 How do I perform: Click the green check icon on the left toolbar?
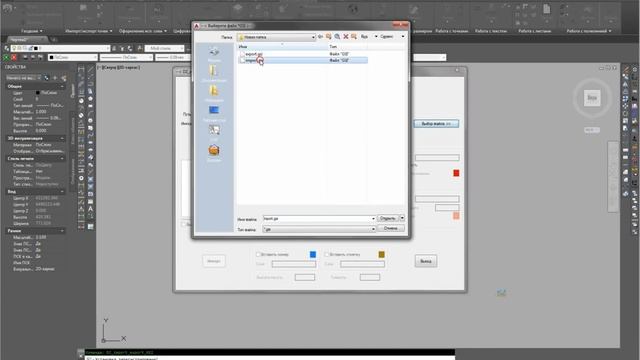pos(6,58)
